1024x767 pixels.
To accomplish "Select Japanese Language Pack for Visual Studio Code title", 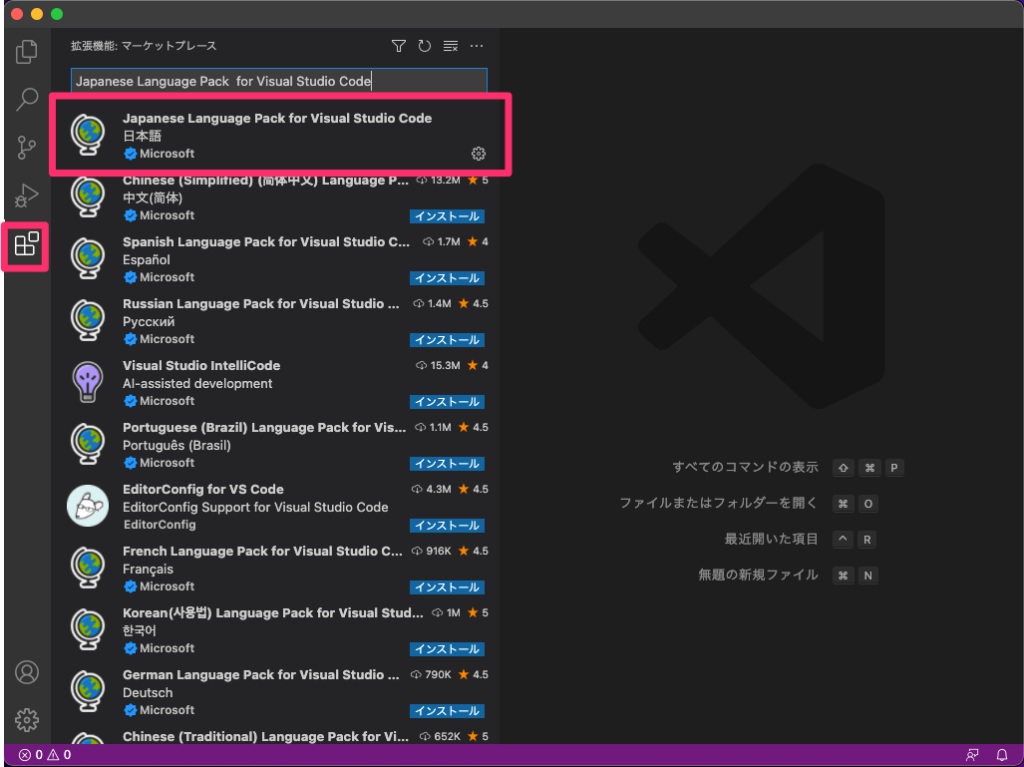I will (x=277, y=118).
